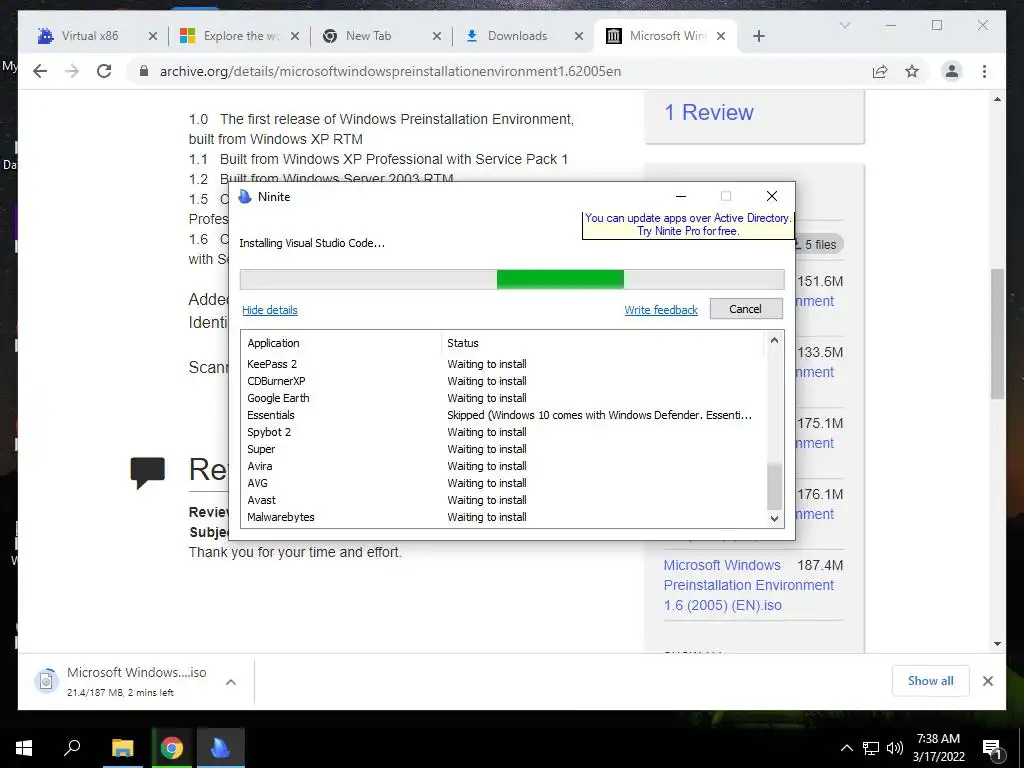Click the Ninite install progress bar

[512, 280]
